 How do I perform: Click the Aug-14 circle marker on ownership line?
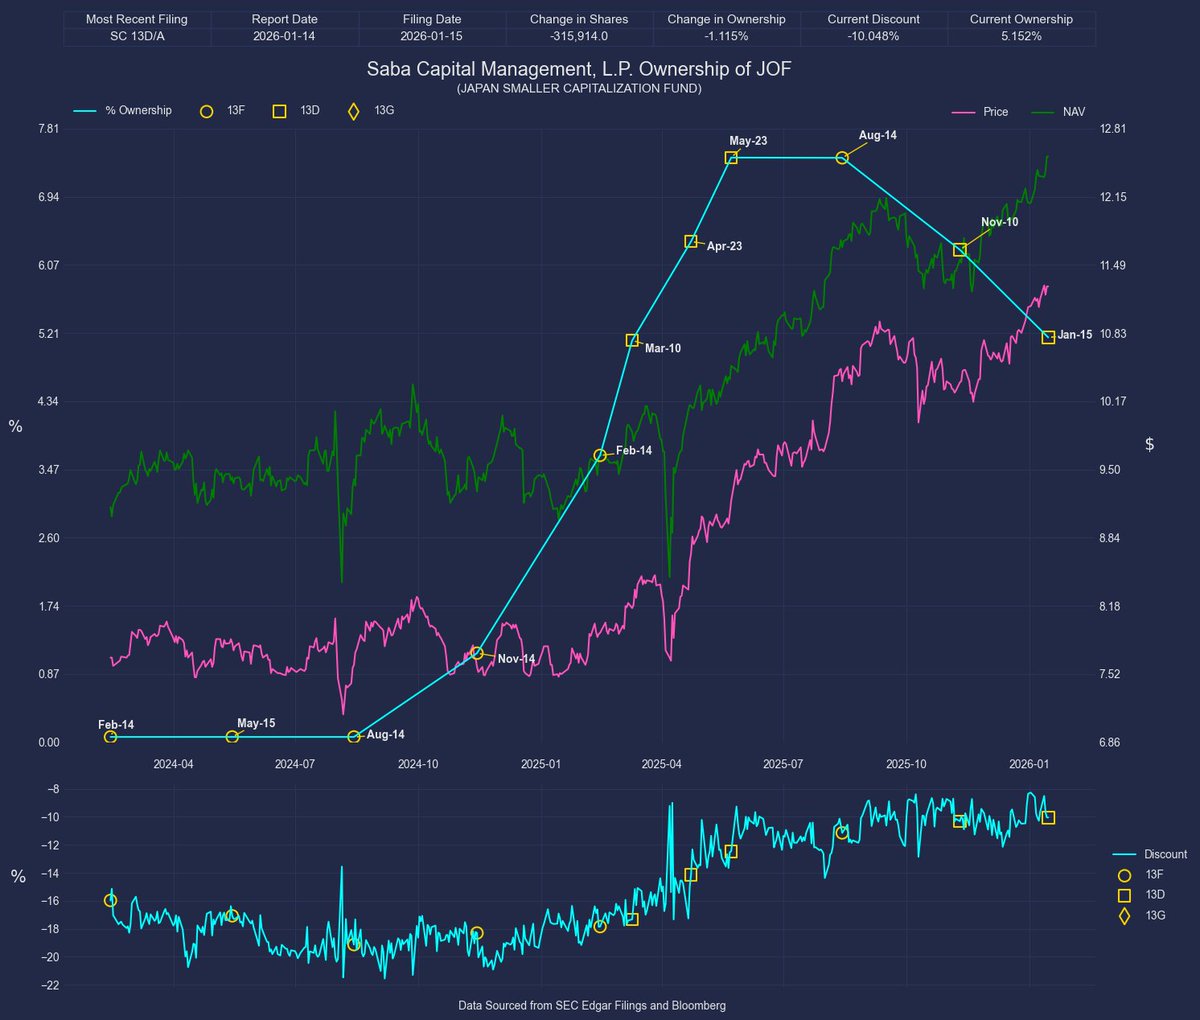click(842, 157)
